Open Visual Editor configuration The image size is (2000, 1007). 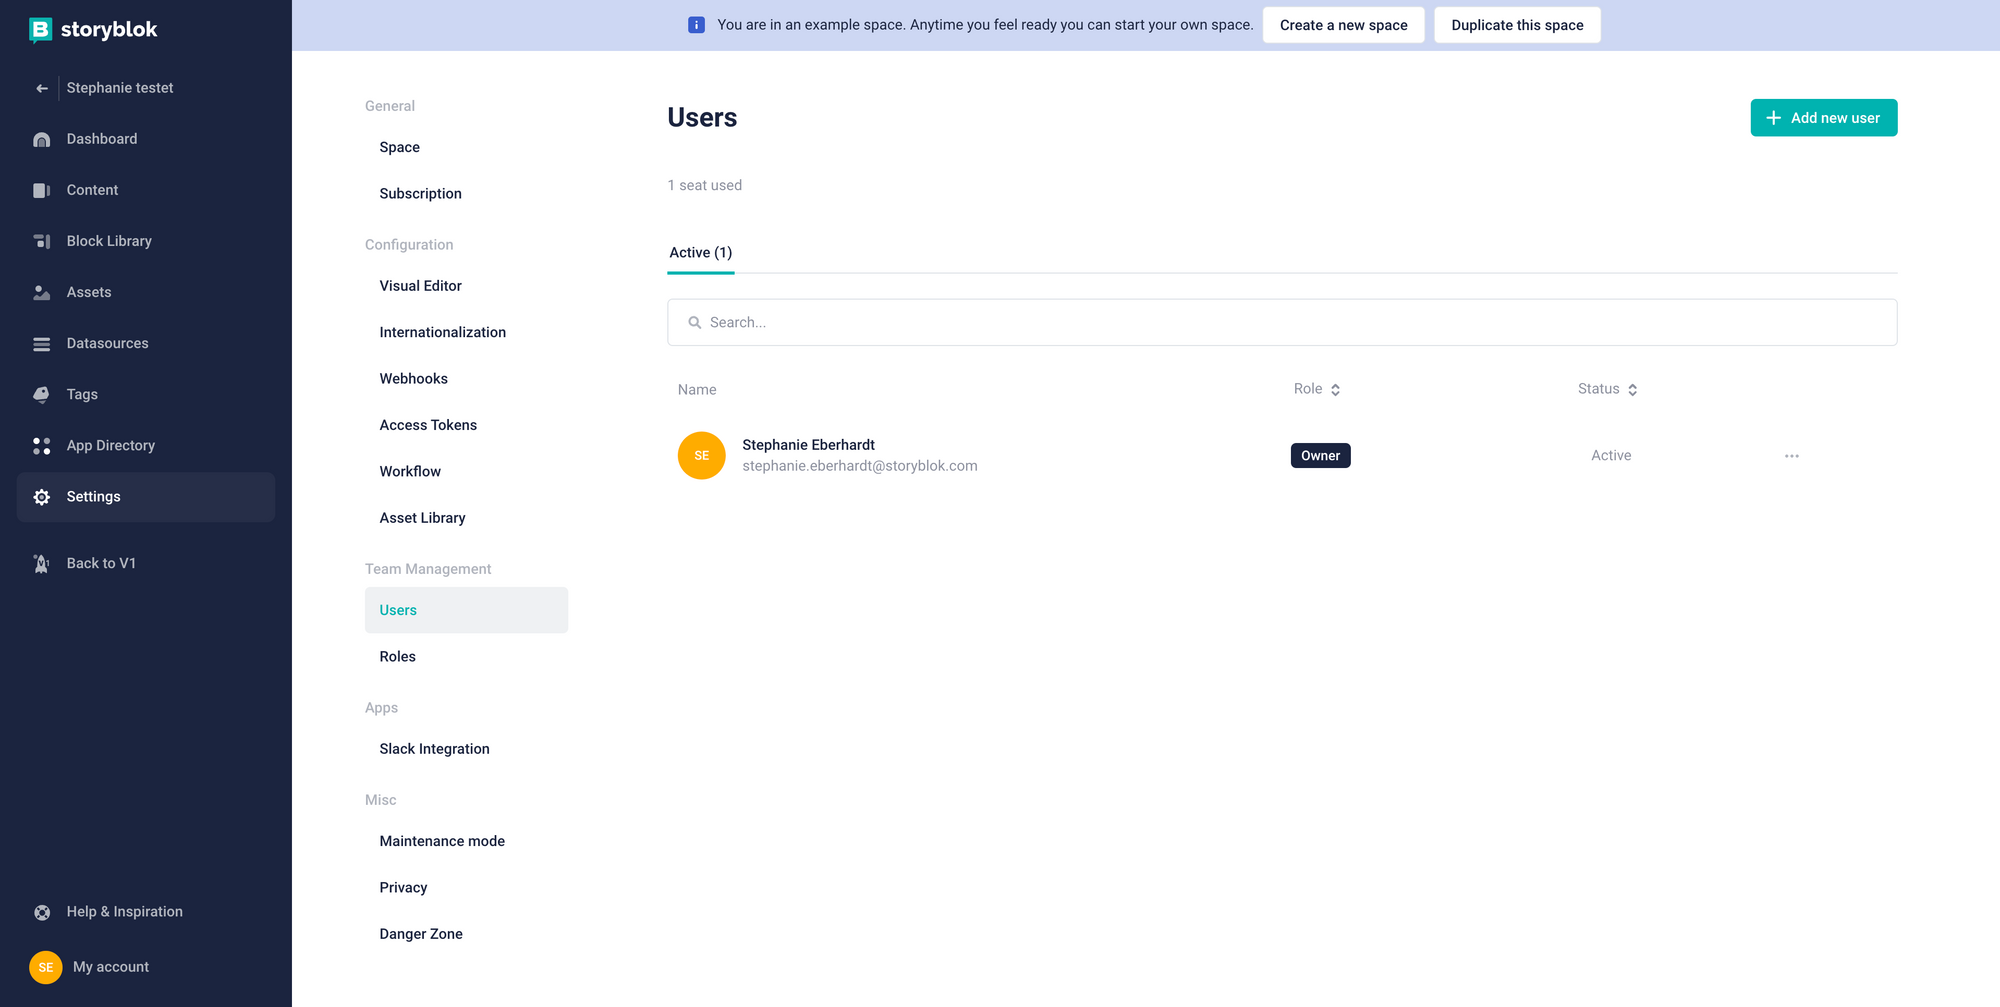pos(421,286)
